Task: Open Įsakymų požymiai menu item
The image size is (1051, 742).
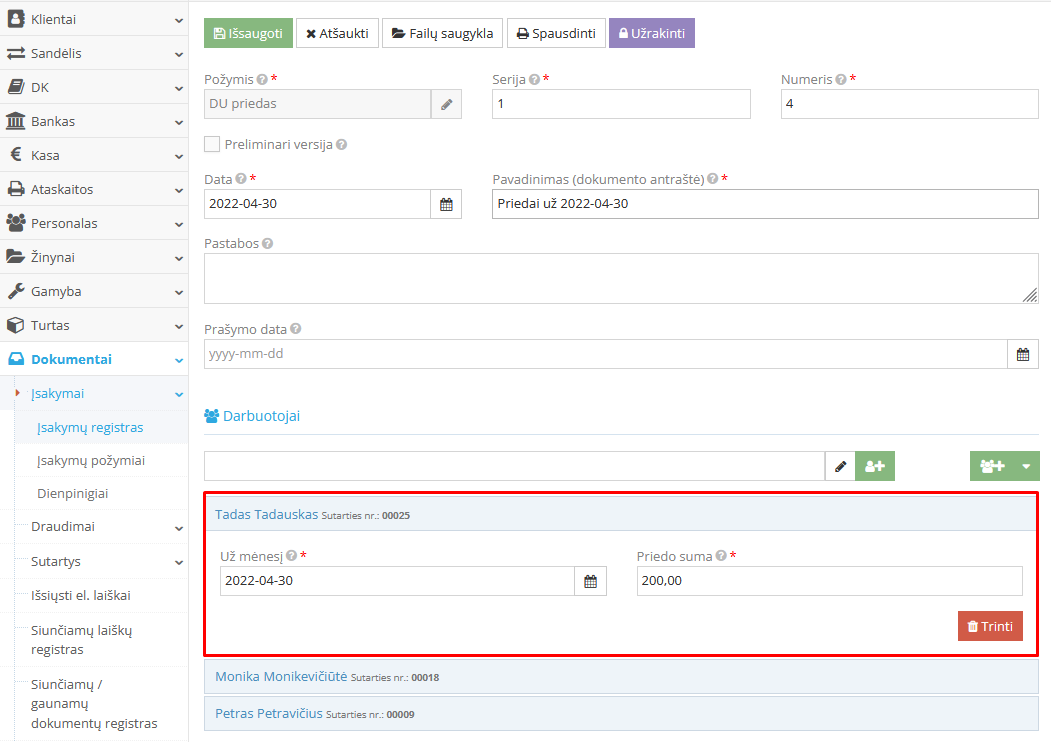Action: 91,460
